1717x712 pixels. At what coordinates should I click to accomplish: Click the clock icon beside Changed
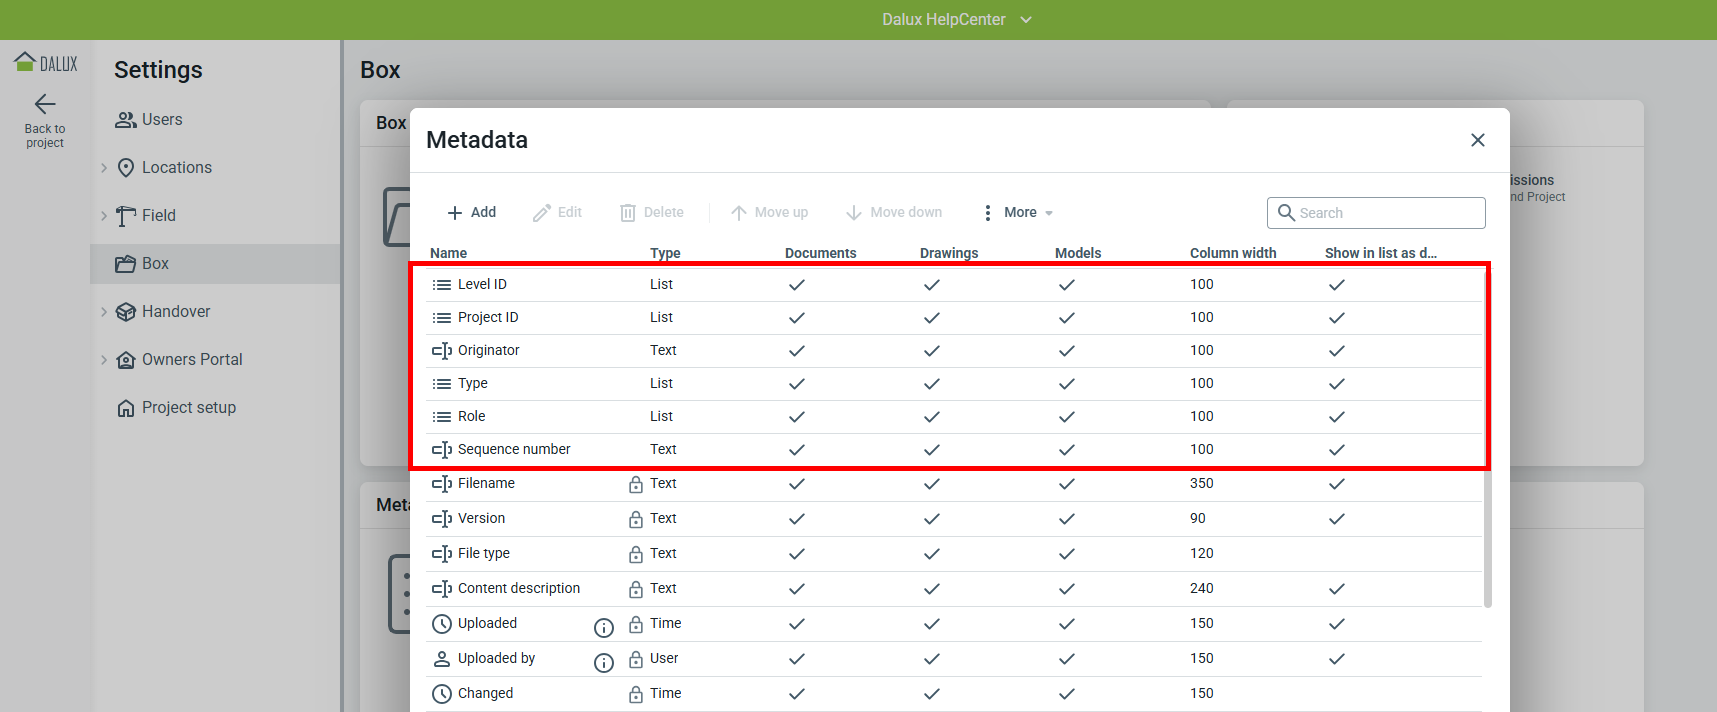click(441, 694)
